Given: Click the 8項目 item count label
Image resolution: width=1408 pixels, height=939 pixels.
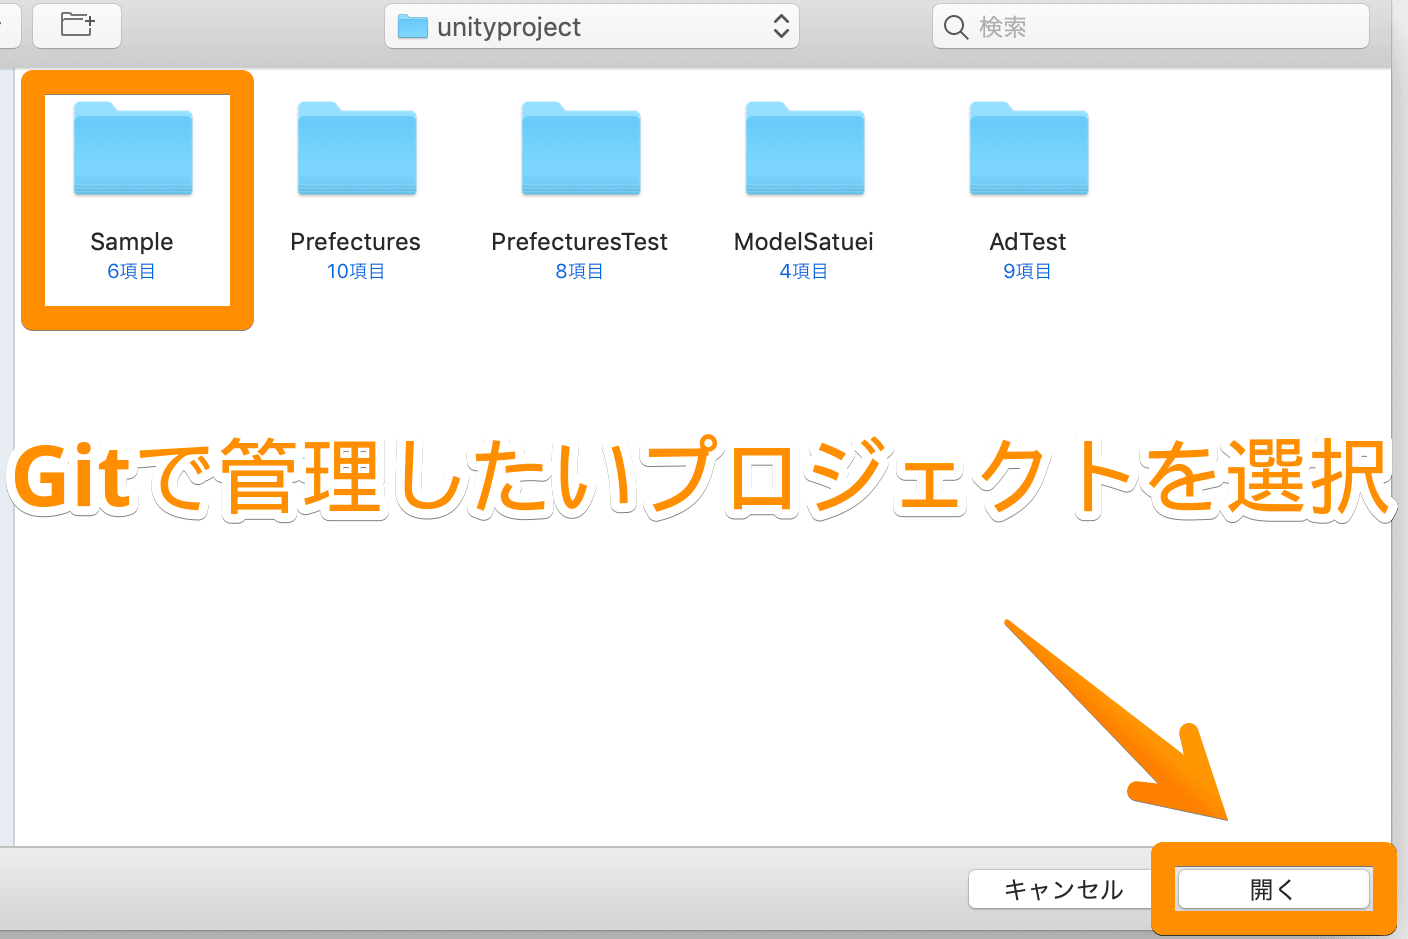Looking at the screenshot, I should [x=580, y=271].
